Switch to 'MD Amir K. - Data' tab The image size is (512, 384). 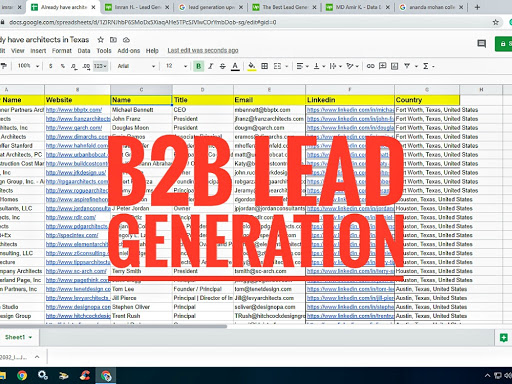pyautogui.click(x=358, y=7)
